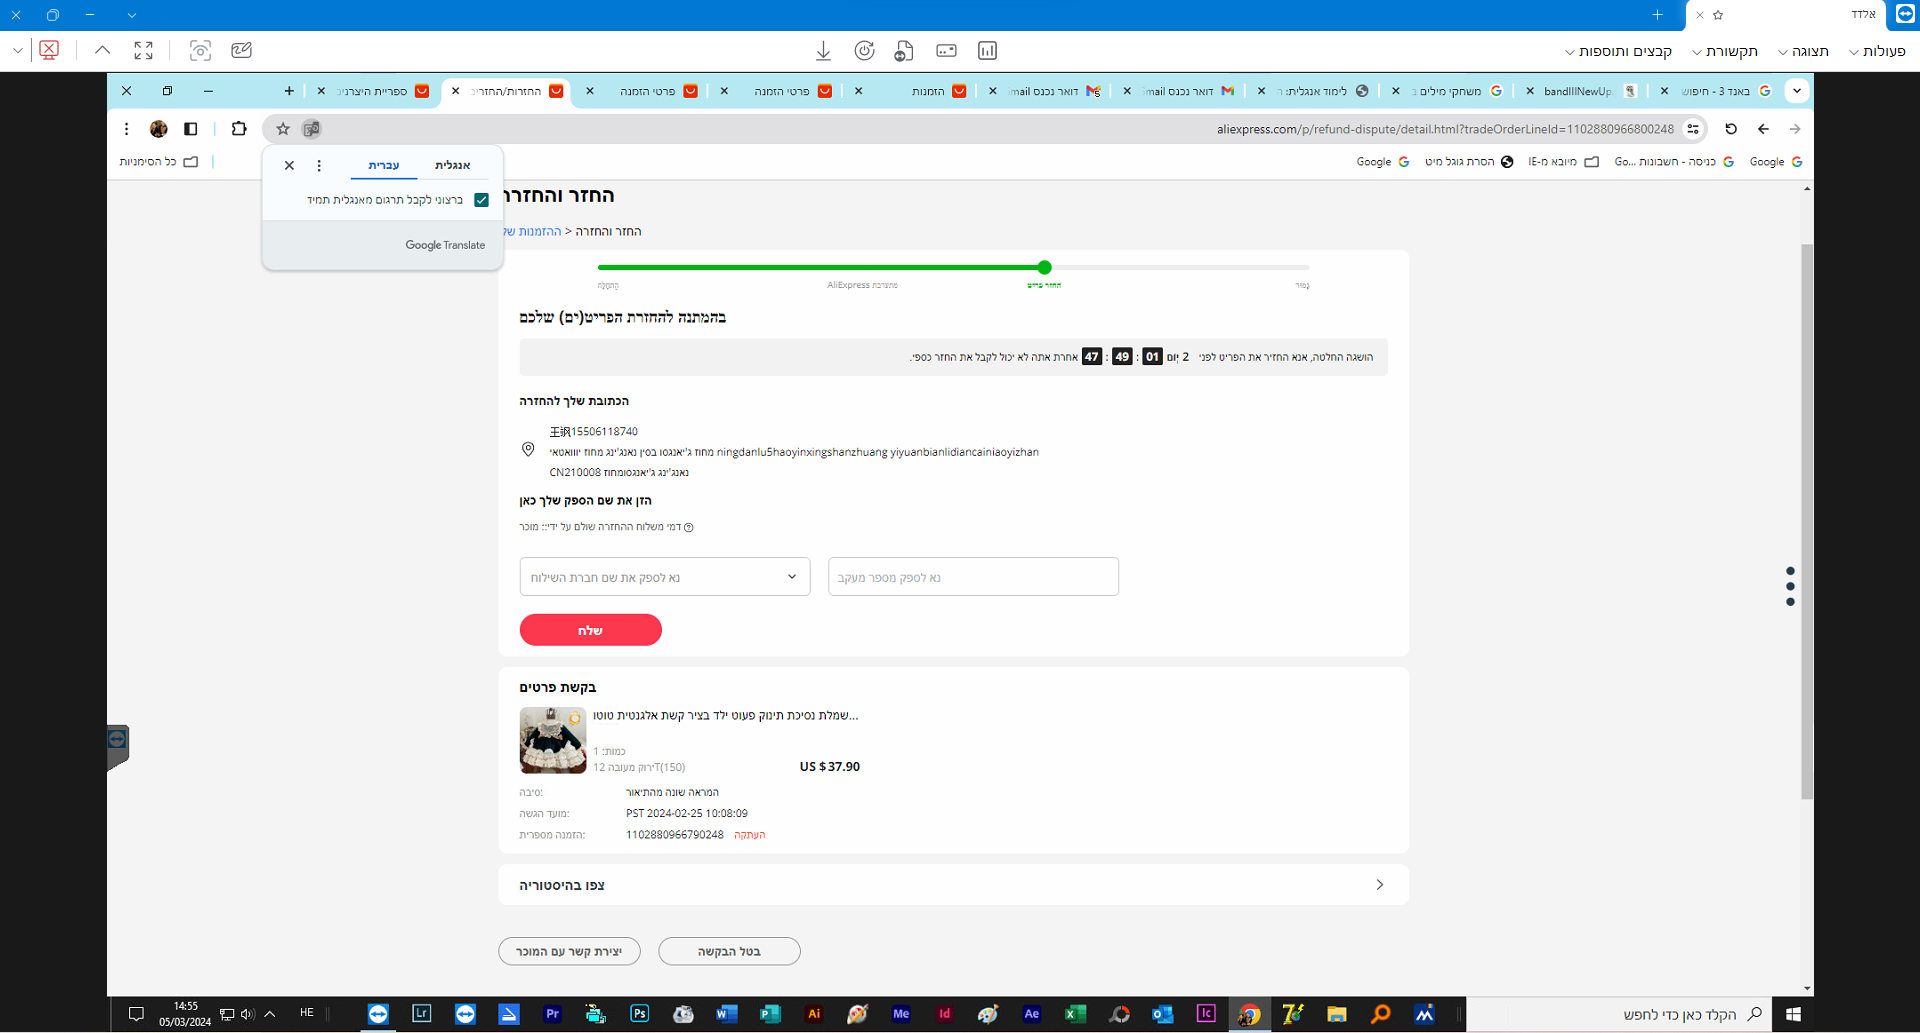1920x1033 pixels.
Task: Open the הסרת גוגל מיט bookmark
Action: [x=1468, y=162]
